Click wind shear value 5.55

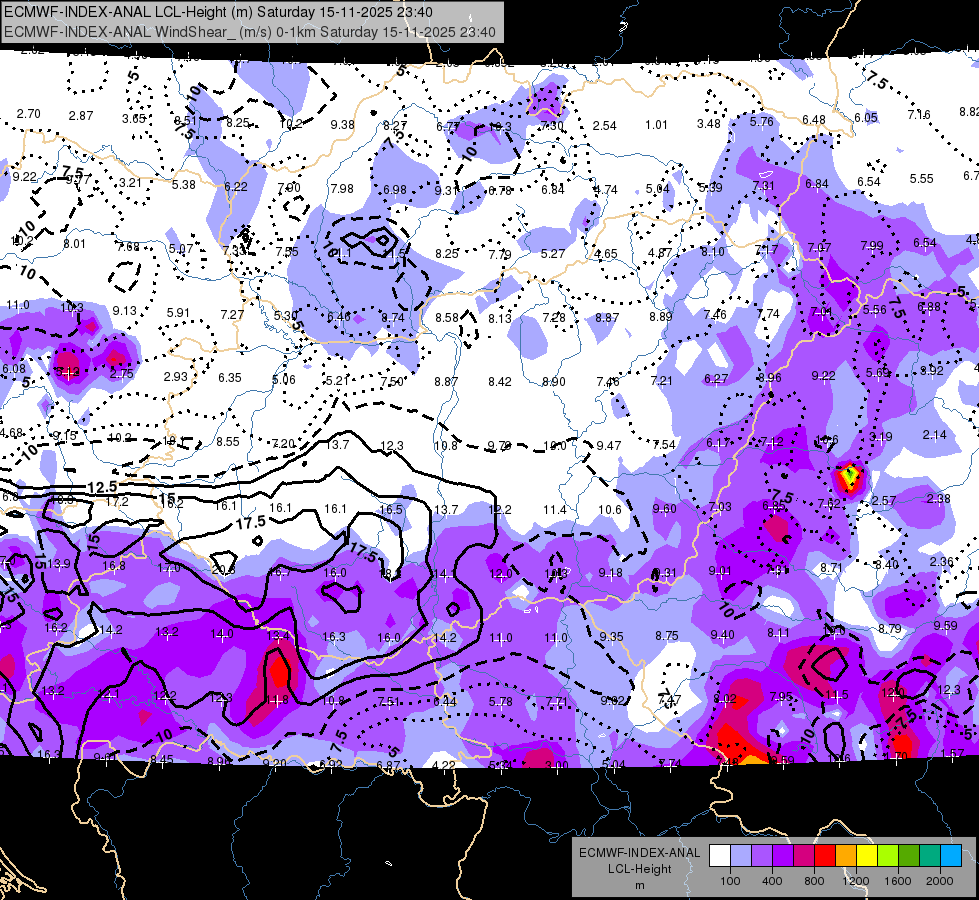click(922, 179)
